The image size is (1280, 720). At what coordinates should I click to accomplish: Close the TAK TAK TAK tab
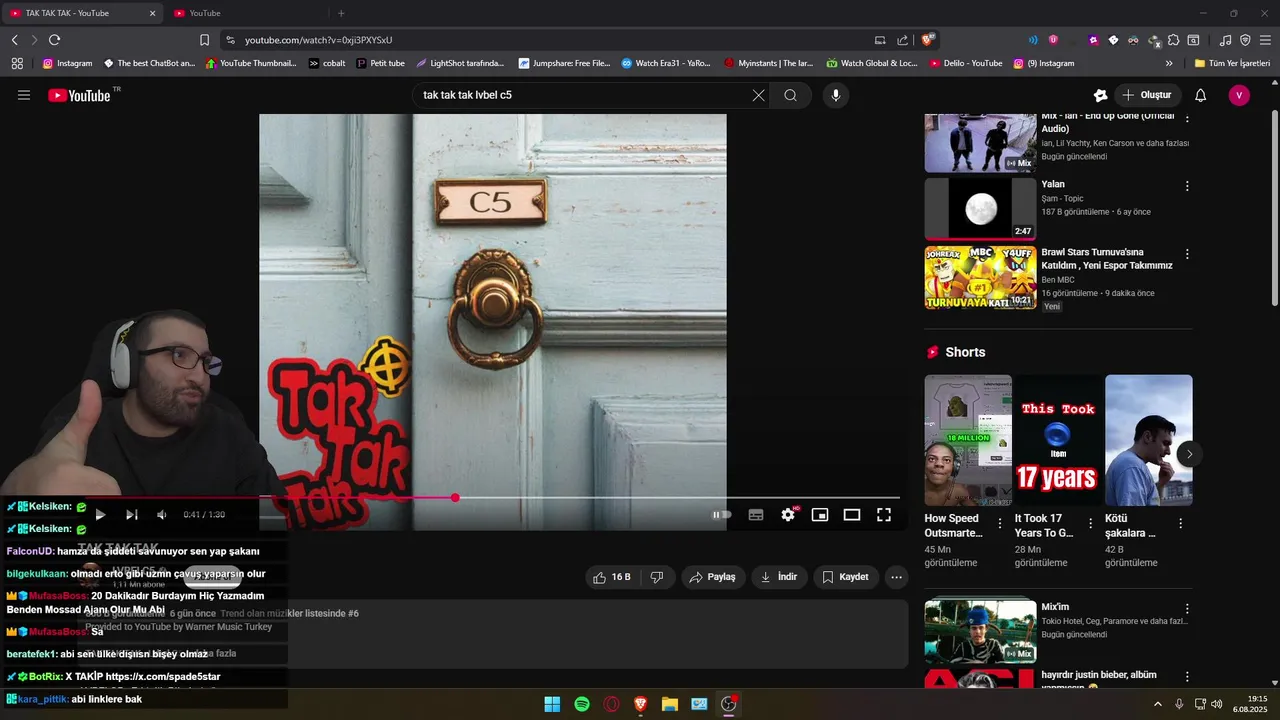click(152, 13)
